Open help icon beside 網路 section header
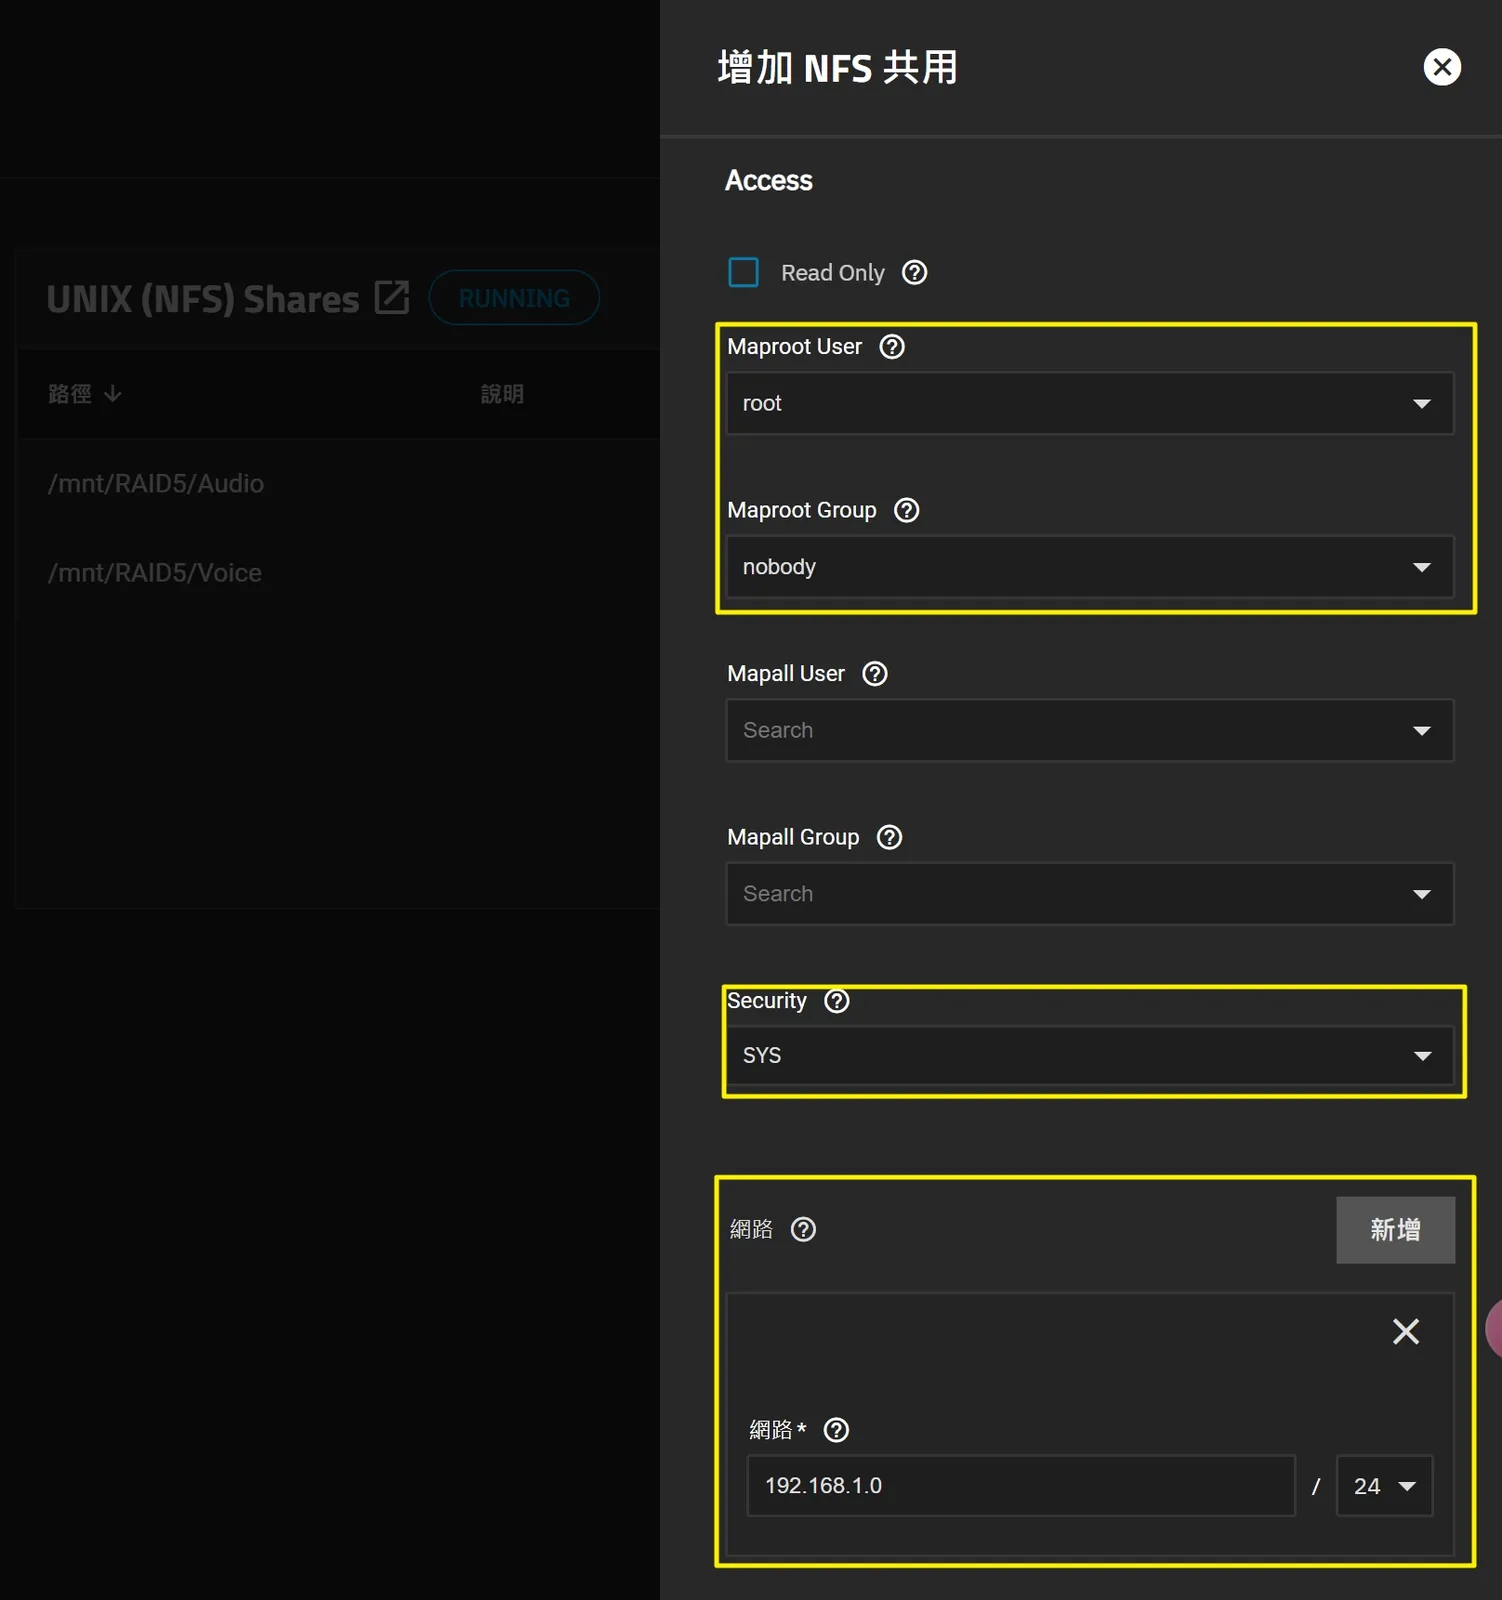1502x1600 pixels. pos(803,1229)
